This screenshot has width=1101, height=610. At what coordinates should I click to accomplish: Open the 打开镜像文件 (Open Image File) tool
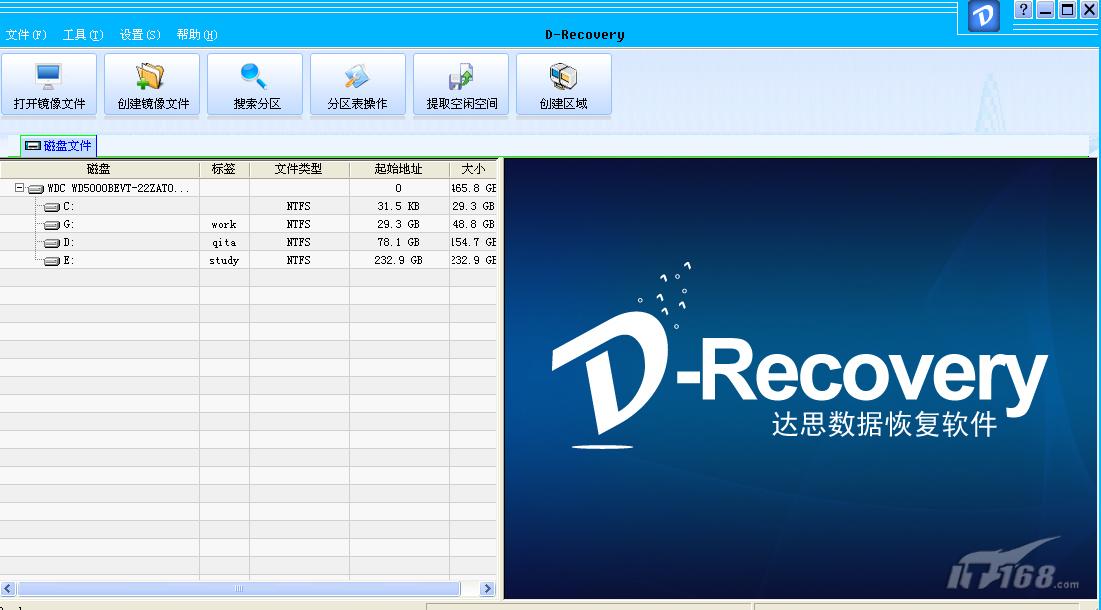[x=49, y=84]
